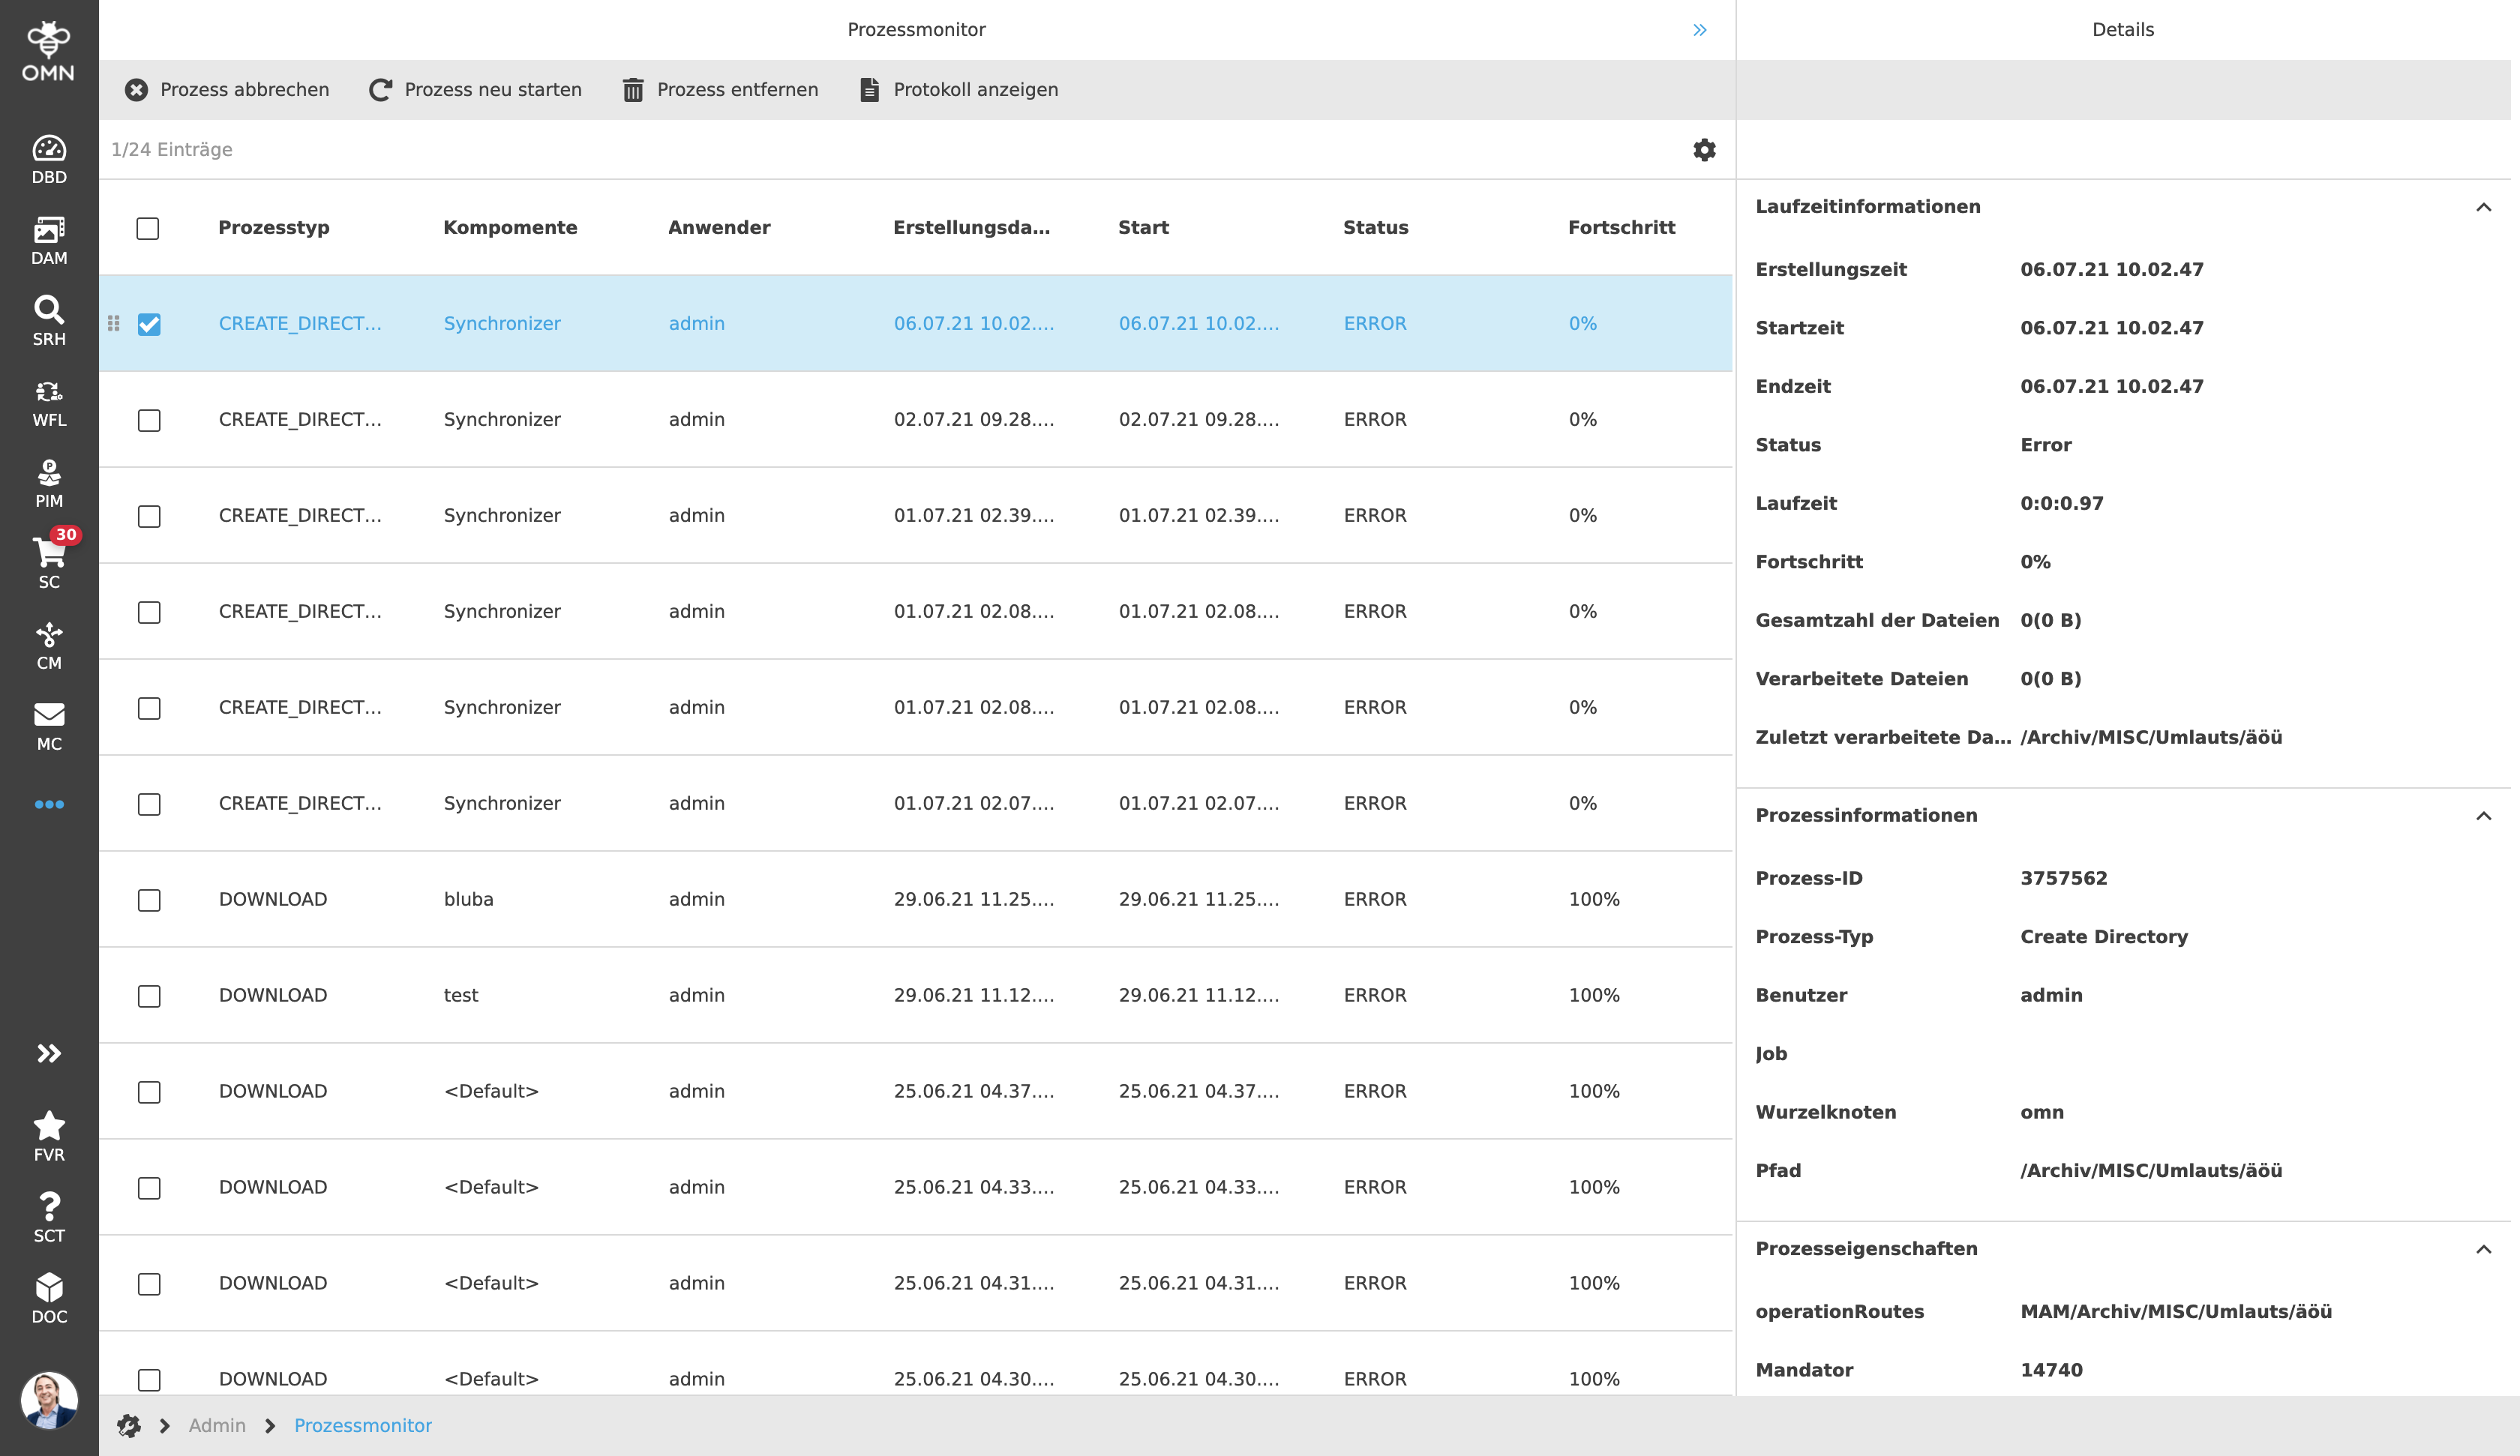
Task: Click the OMN bee logo
Action: (48, 43)
